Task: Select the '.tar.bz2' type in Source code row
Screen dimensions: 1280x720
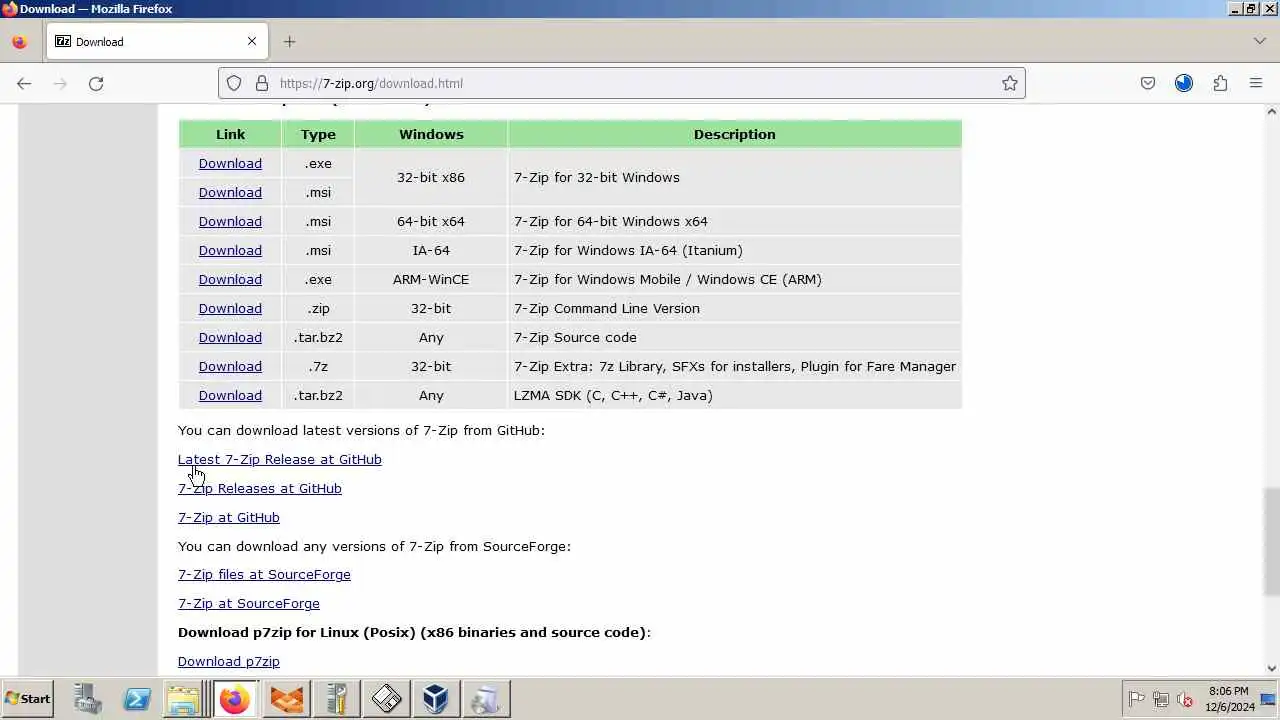Action: [x=318, y=338]
